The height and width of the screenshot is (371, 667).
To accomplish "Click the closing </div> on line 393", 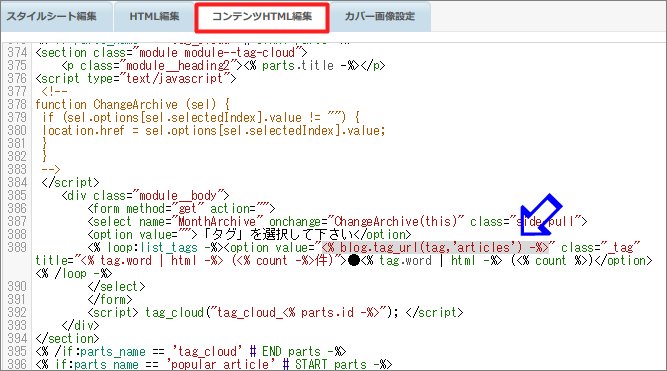I will [x=80, y=325].
